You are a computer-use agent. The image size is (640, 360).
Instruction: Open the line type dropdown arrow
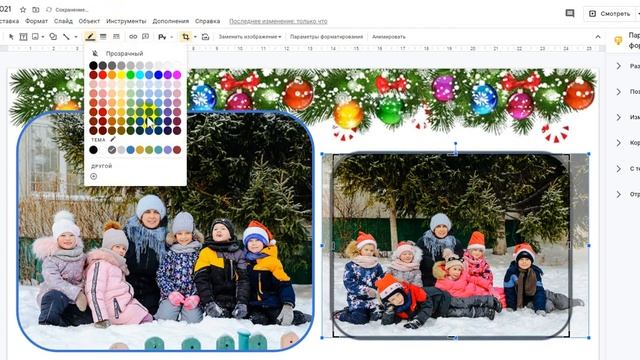click(76, 37)
